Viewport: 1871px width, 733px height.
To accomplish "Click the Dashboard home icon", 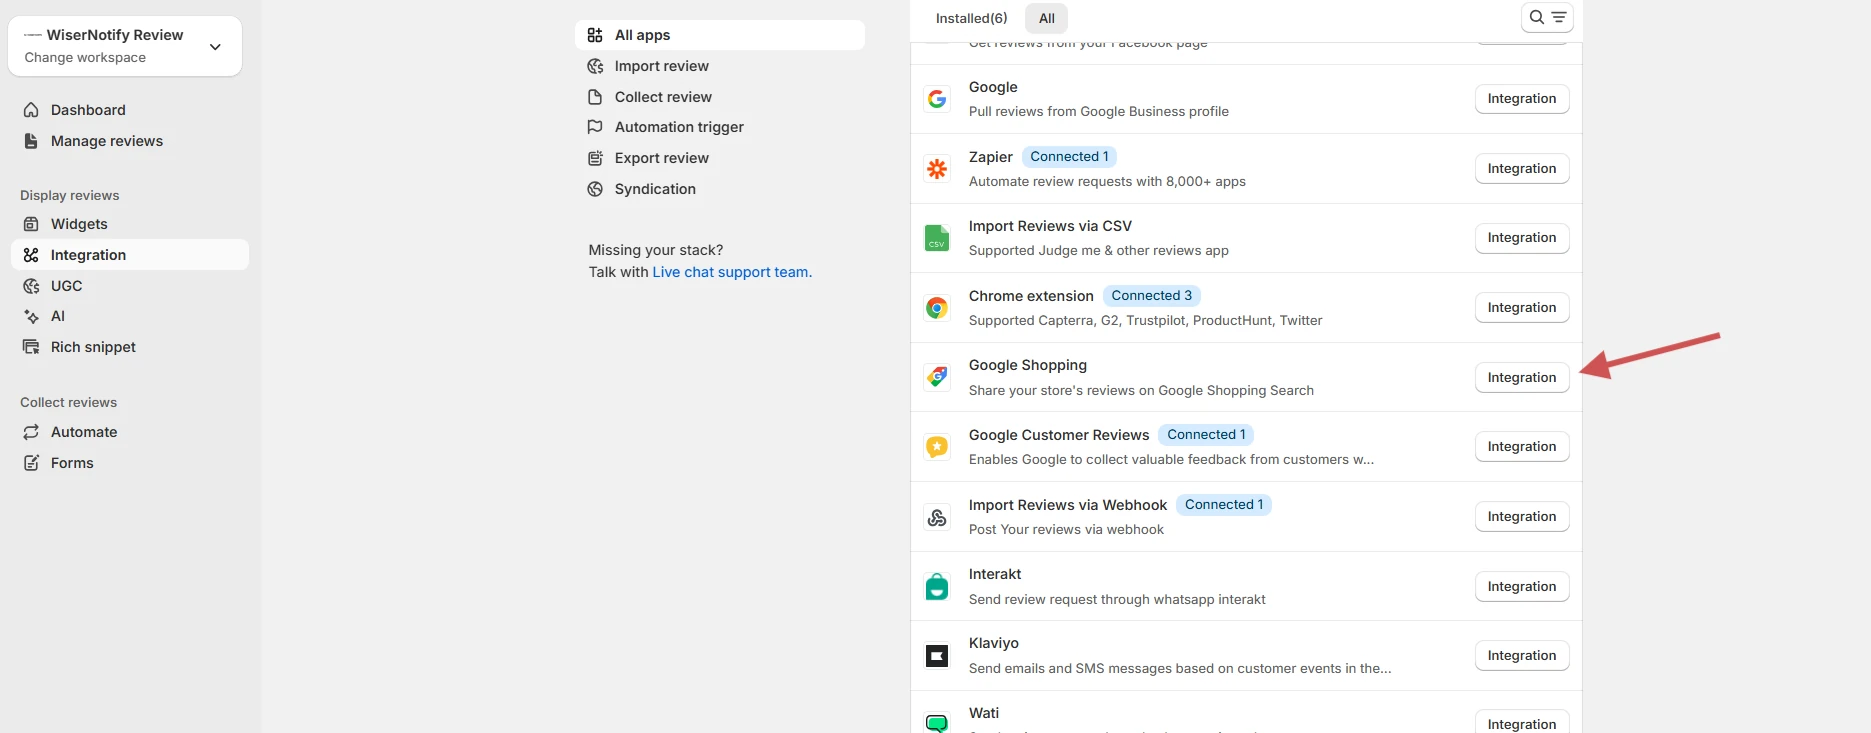I will click(x=31, y=110).
